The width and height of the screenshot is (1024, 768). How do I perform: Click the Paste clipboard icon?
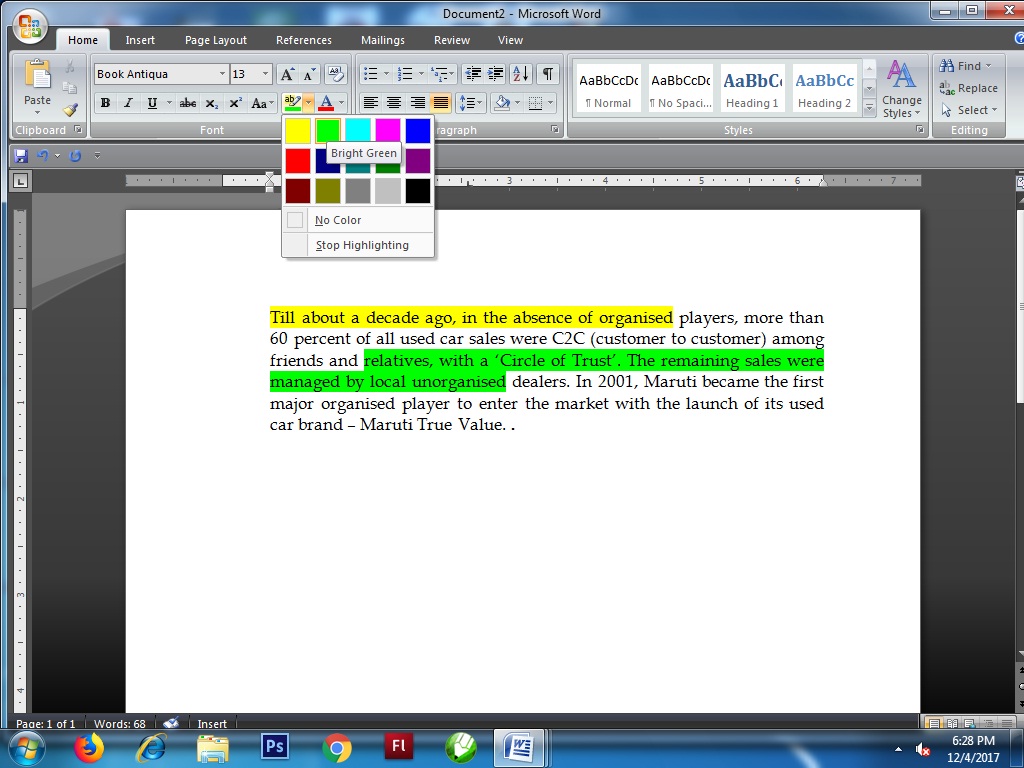pos(37,74)
